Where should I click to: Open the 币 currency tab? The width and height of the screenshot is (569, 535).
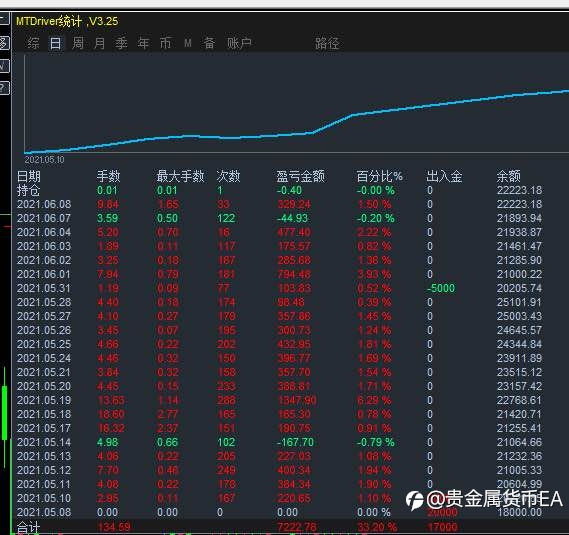[165, 44]
